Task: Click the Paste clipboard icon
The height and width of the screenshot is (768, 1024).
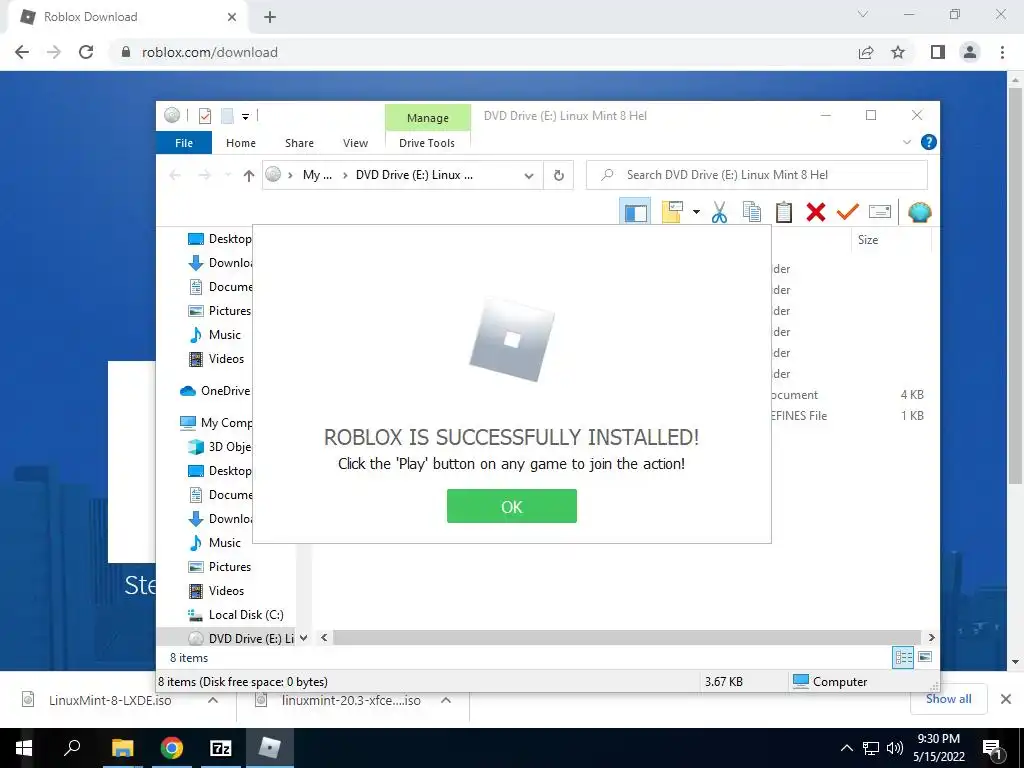Action: 784,212
